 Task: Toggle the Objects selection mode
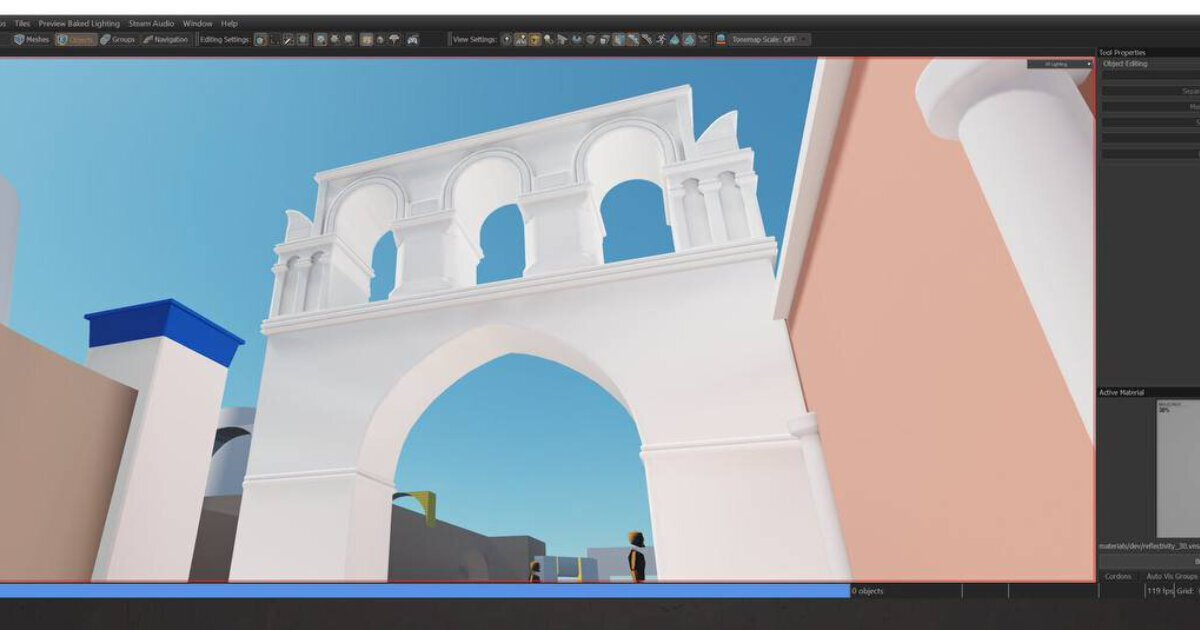point(76,40)
